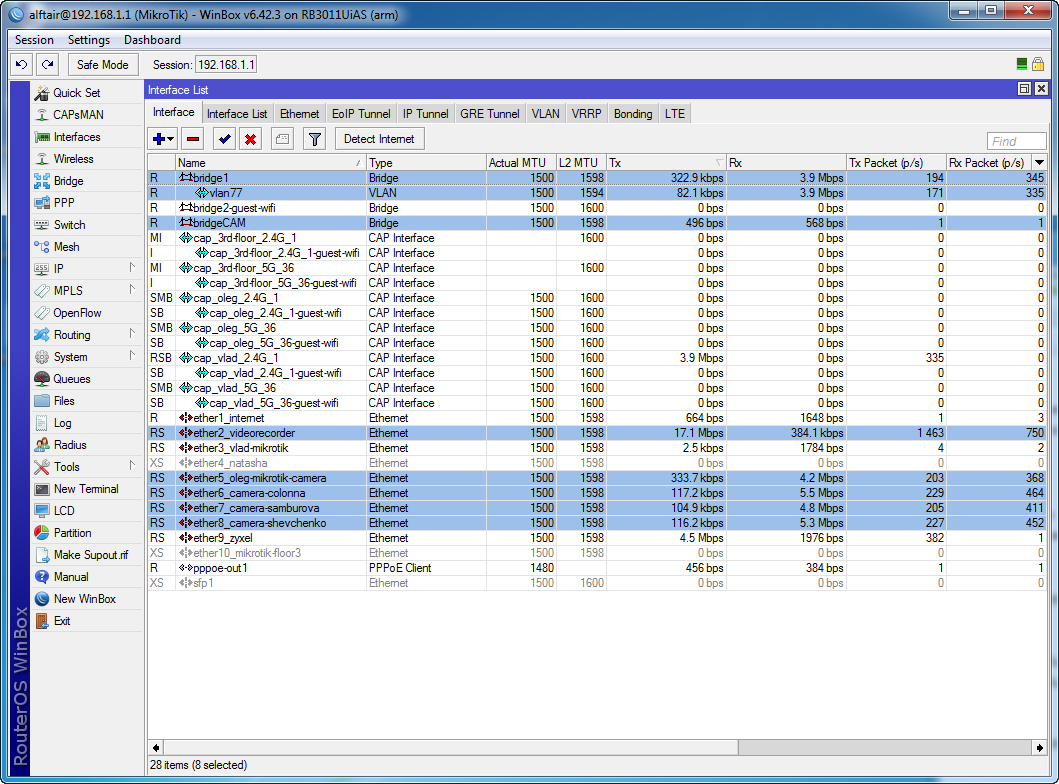Screen dimensions: 1059x784
Task: Sort by the Tx column header
Action: [666, 163]
